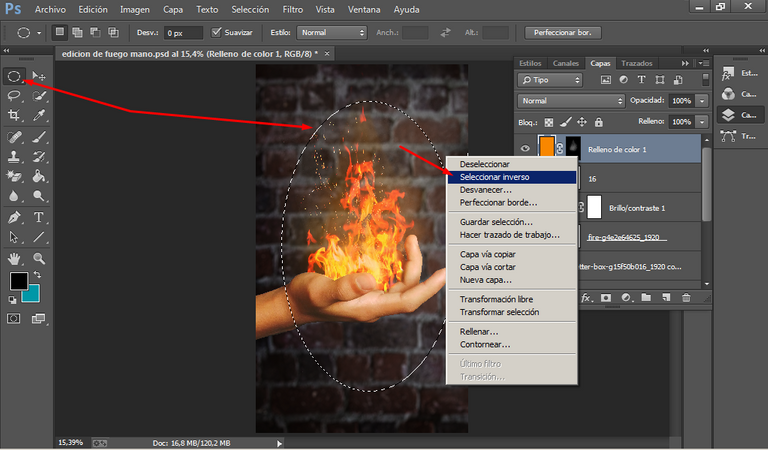Image resolution: width=768 pixels, height=450 pixels.
Task: Choose Deseleccionar in context menu
Action: click(x=512, y=164)
